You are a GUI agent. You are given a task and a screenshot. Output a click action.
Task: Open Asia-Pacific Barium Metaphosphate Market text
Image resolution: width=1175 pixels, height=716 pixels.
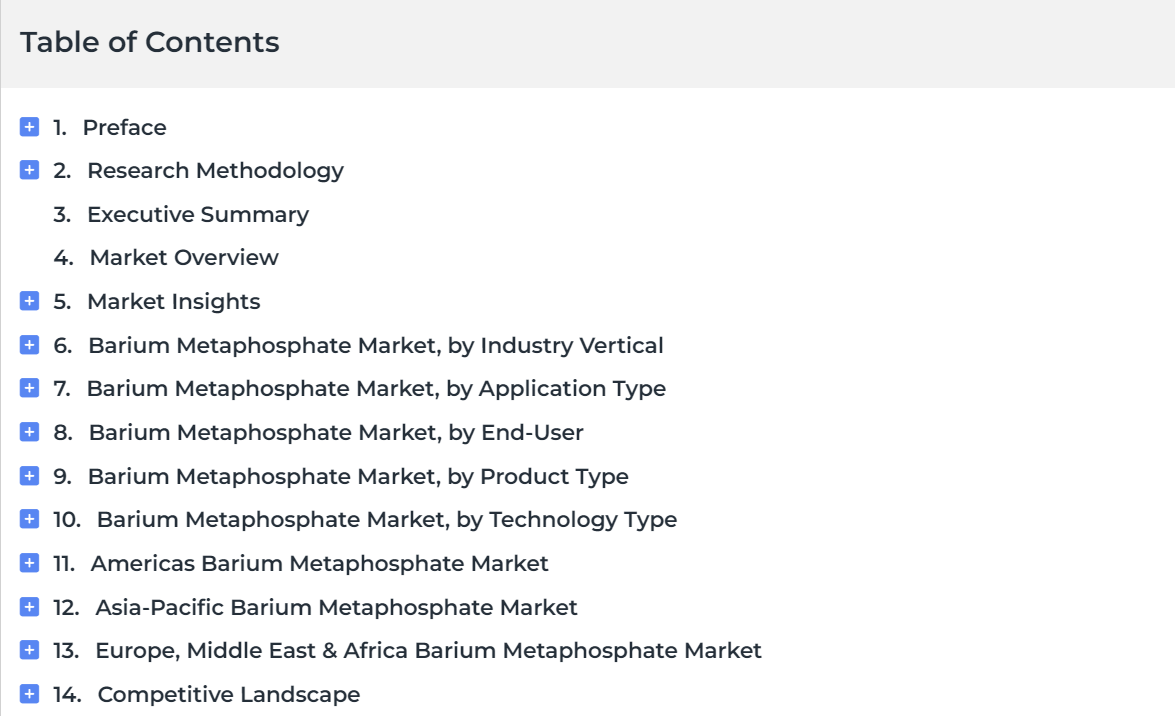336,607
